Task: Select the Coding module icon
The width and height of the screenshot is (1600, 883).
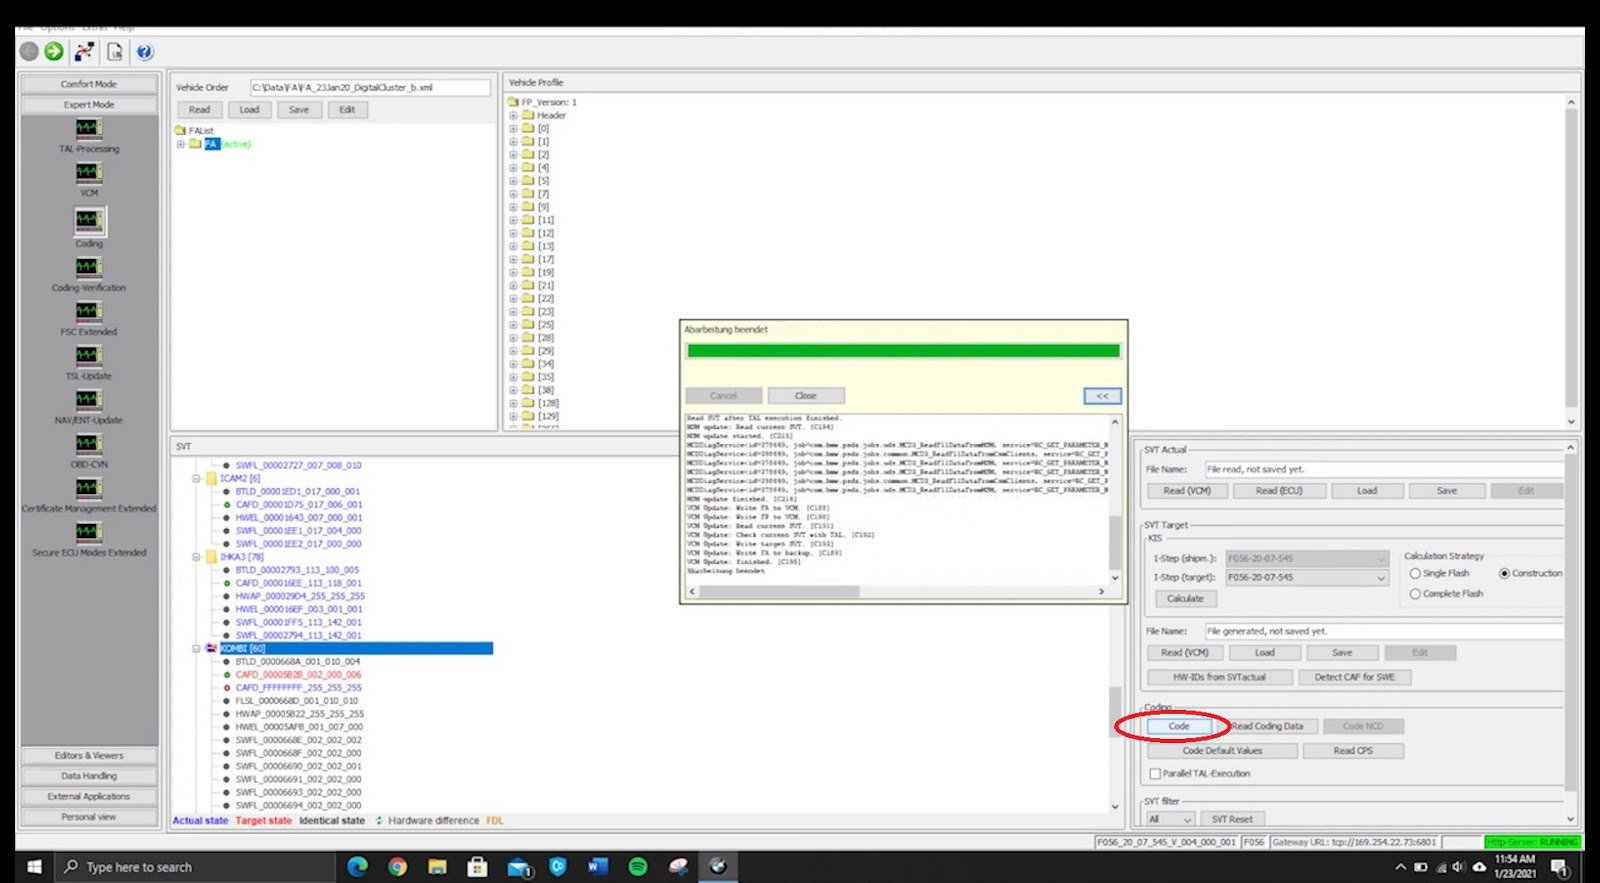Action: 89,221
